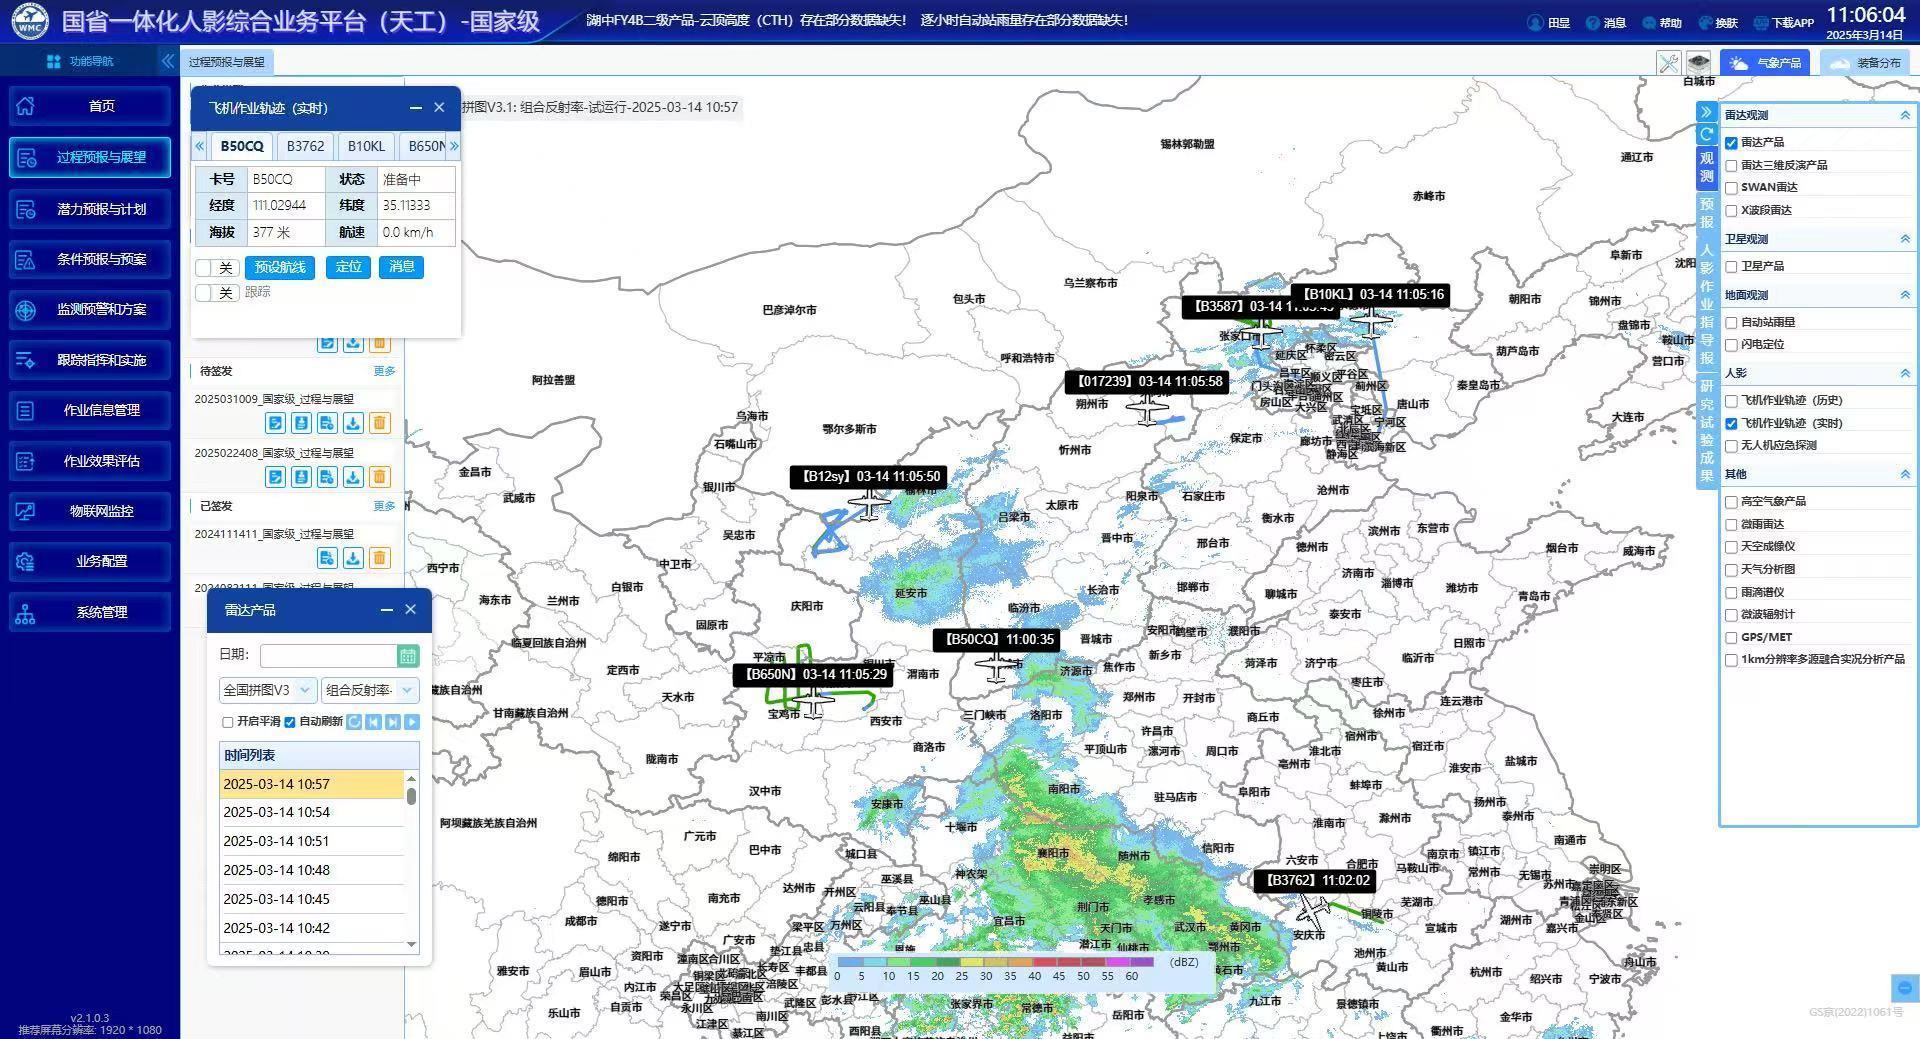The image size is (1920, 1039).
Task: Open the map tools wrench icon
Action: coord(1668,63)
